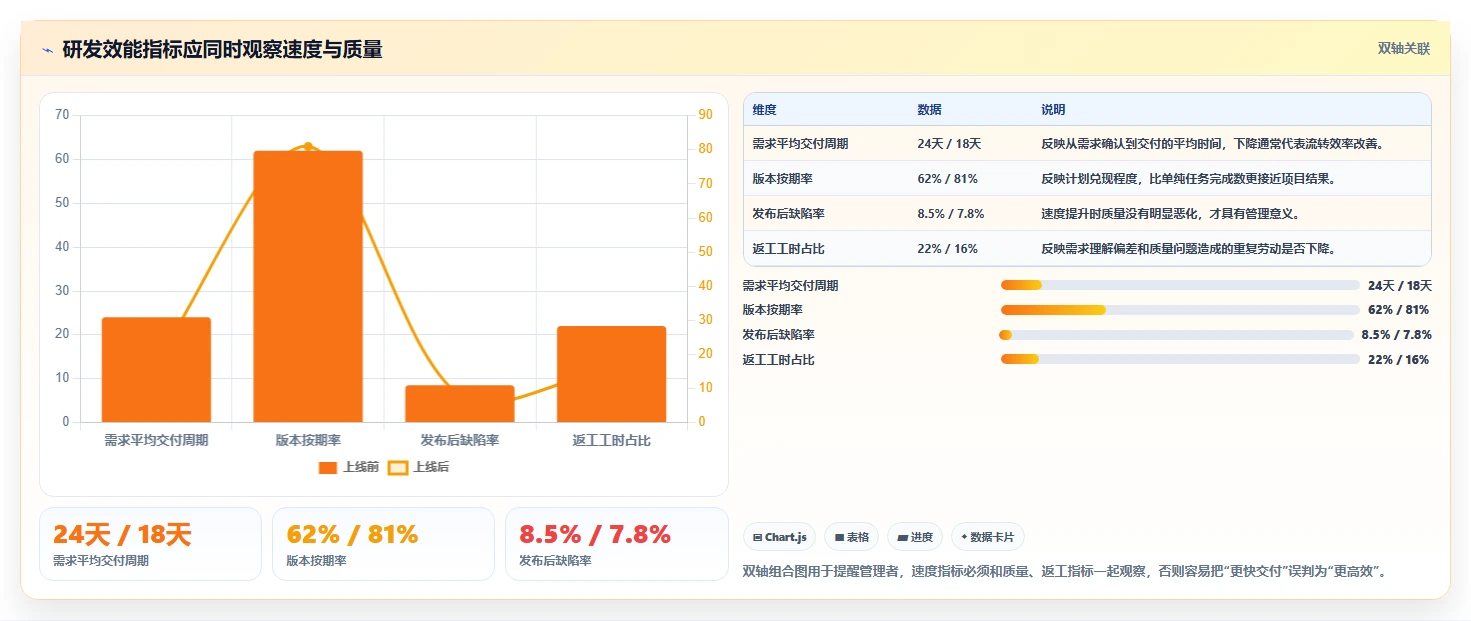Open the 8.5% / 7.8% data card
This screenshot has width=1471, height=621.
point(617,544)
